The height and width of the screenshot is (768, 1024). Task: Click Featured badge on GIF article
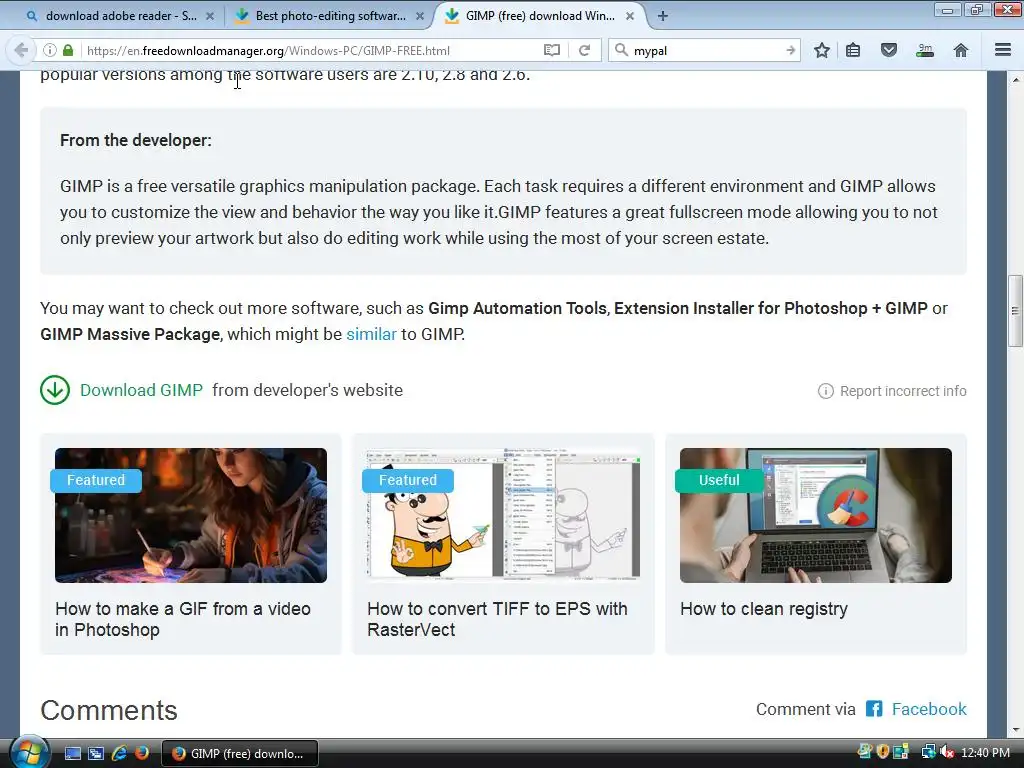[96, 480]
